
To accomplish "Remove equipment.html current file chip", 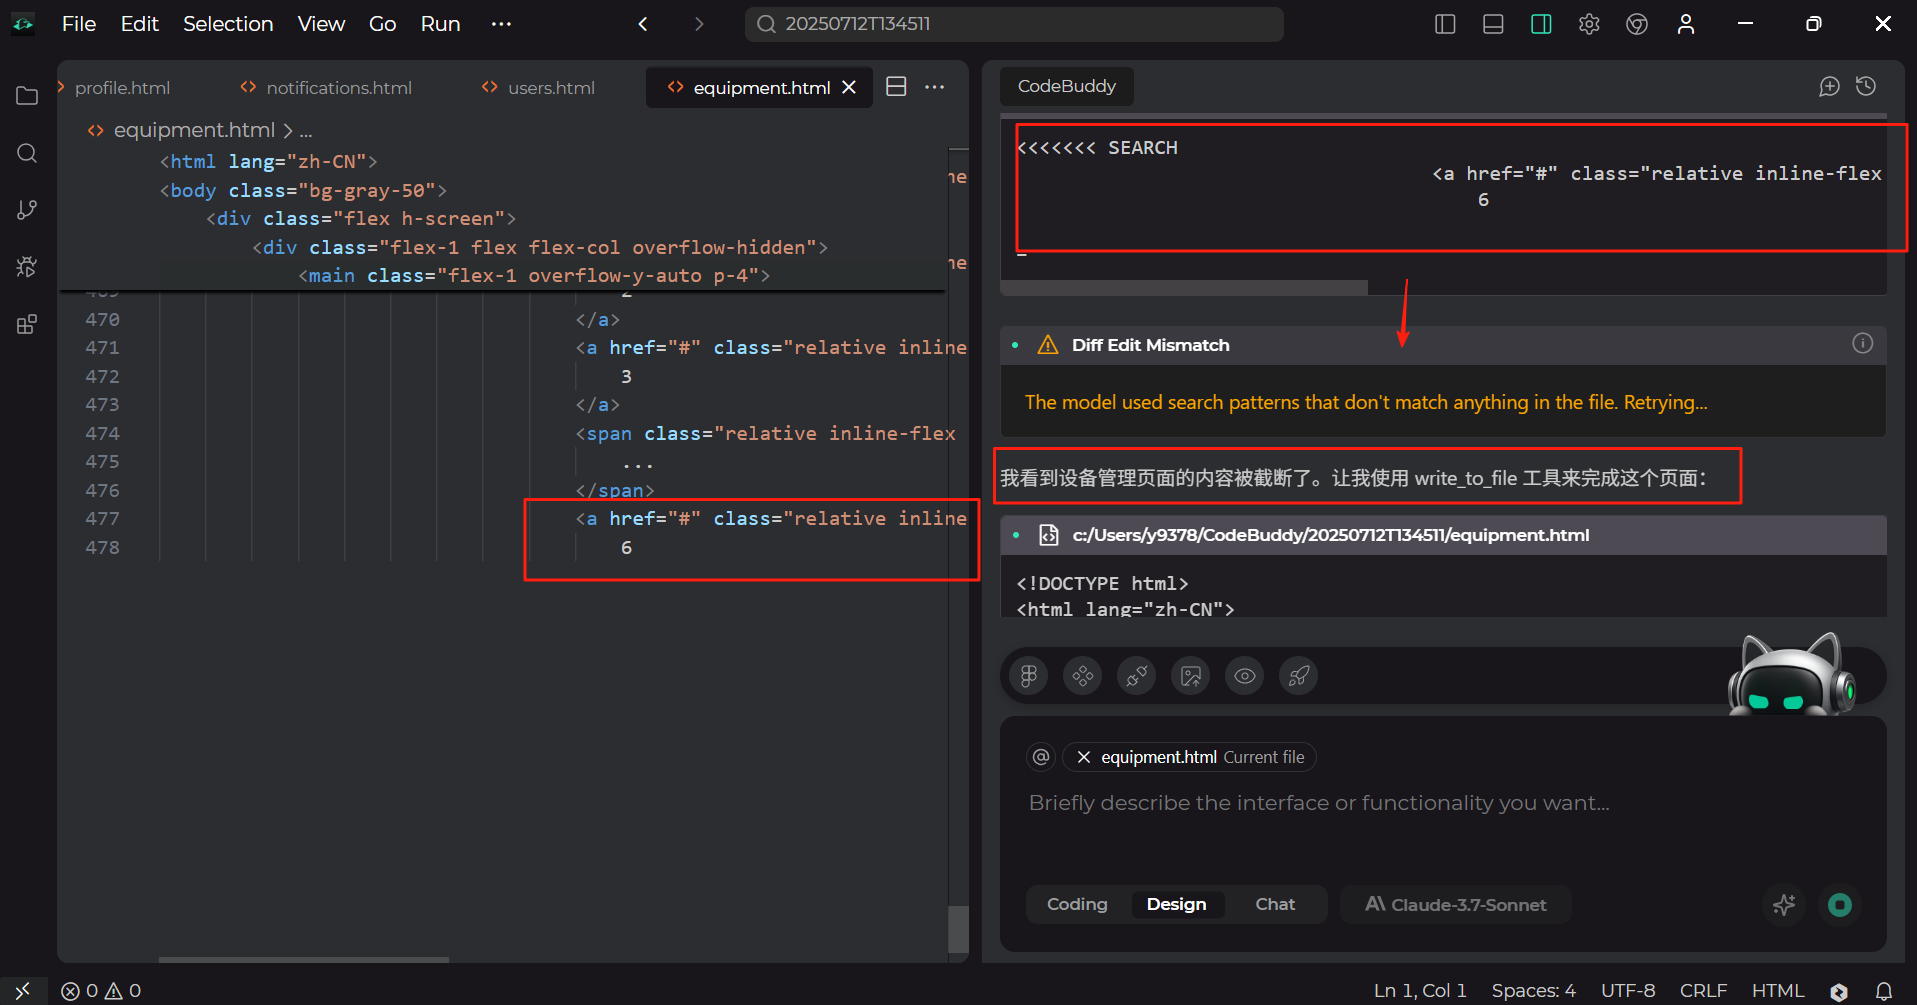I will coord(1083,757).
